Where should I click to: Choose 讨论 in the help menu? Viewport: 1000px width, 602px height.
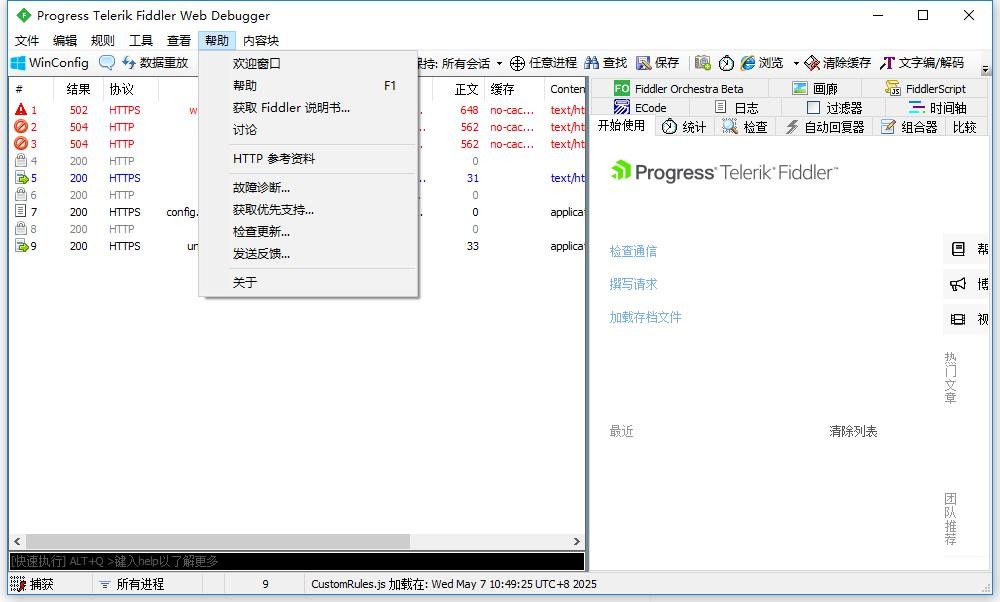point(309,130)
